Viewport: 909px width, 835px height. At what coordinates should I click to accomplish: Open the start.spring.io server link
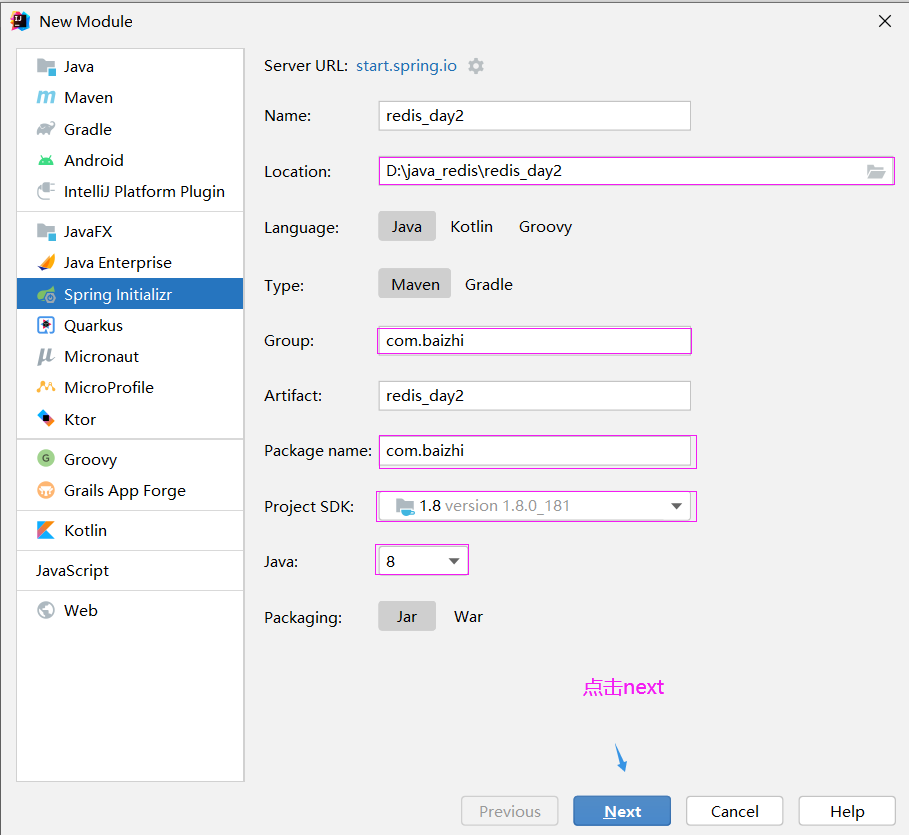point(406,66)
